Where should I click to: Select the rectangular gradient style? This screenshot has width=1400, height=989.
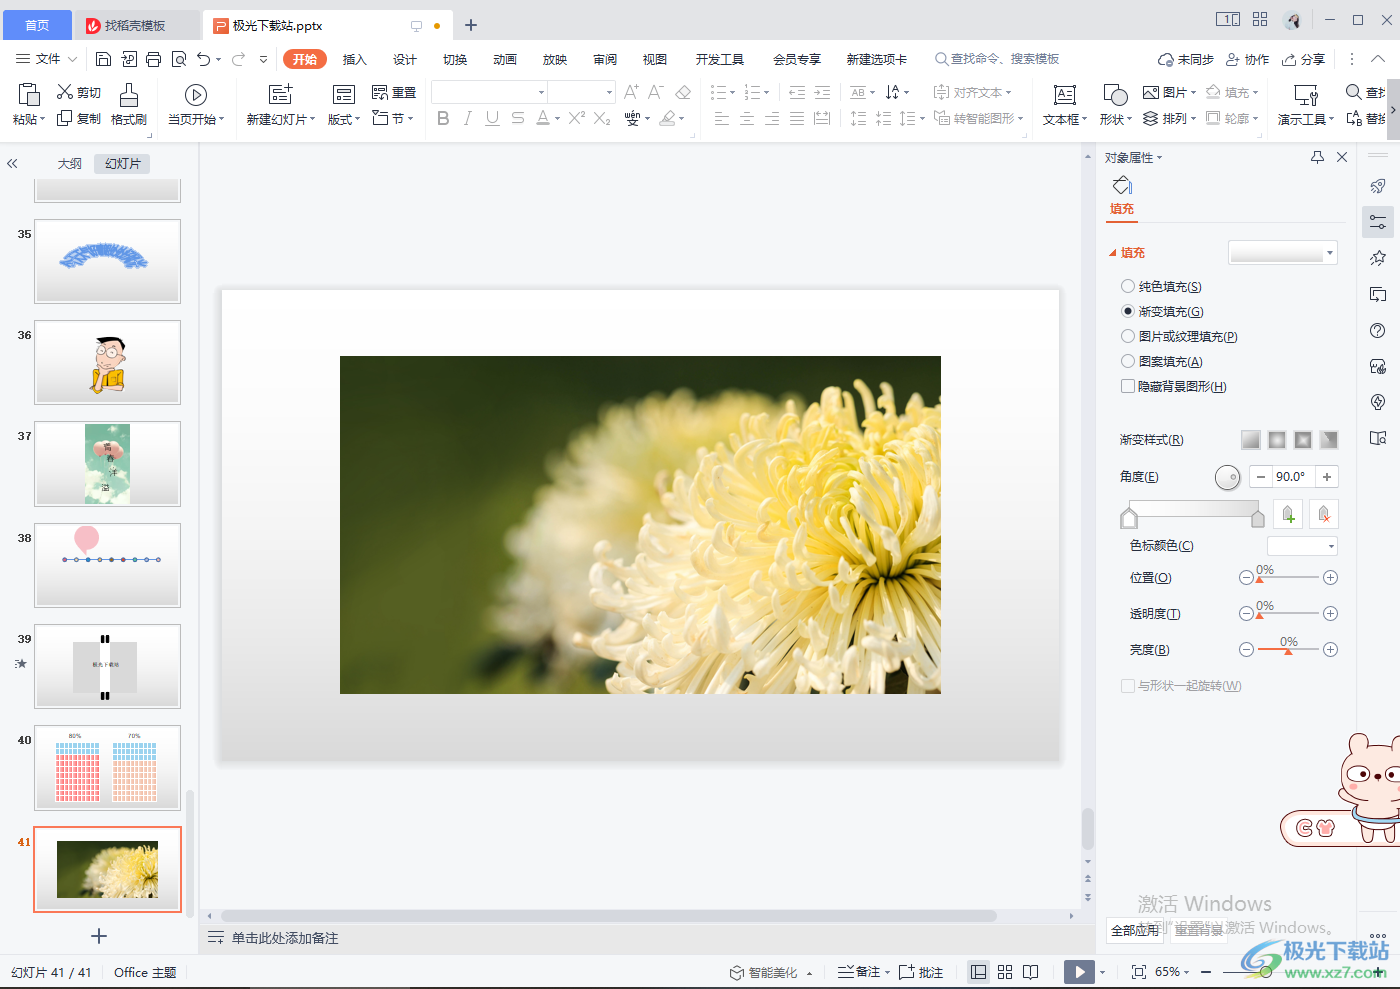pyautogui.click(x=1303, y=440)
